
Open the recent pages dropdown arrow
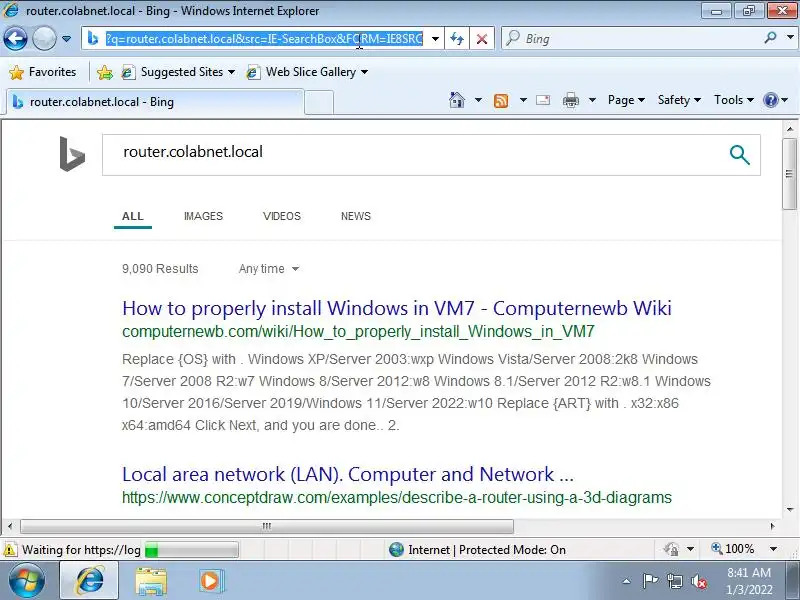pyautogui.click(x=66, y=39)
